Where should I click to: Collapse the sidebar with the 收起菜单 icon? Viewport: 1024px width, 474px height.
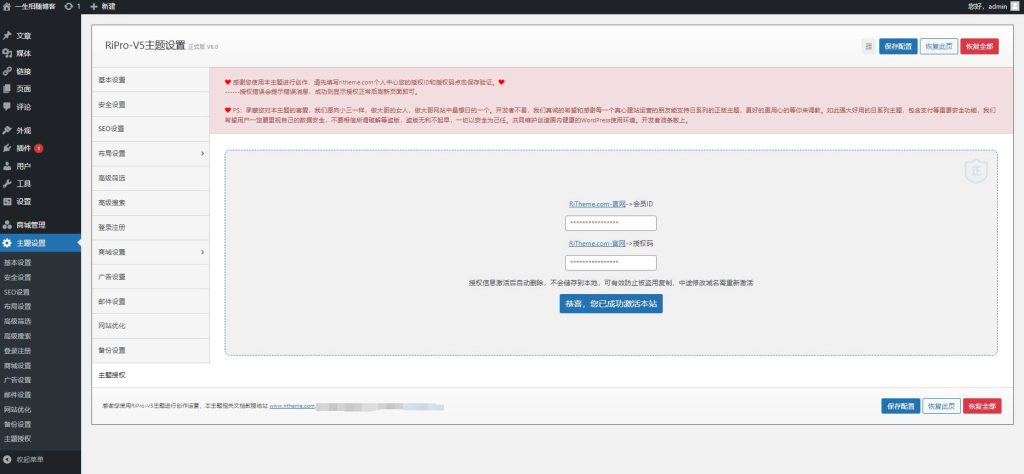[7, 460]
